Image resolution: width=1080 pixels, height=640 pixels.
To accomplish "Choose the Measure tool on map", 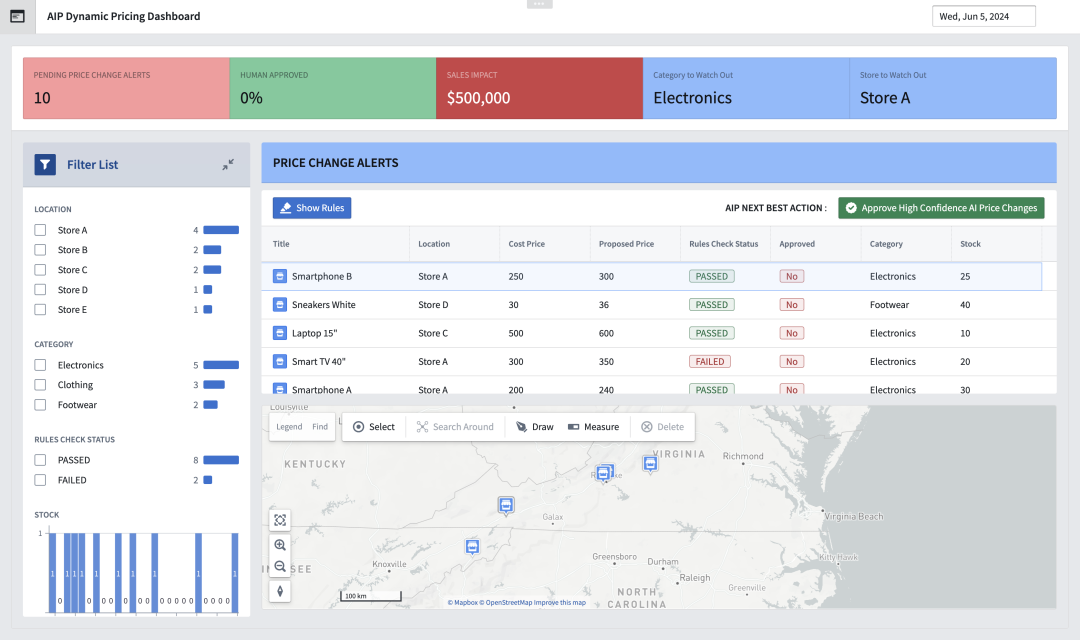I will (x=593, y=427).
